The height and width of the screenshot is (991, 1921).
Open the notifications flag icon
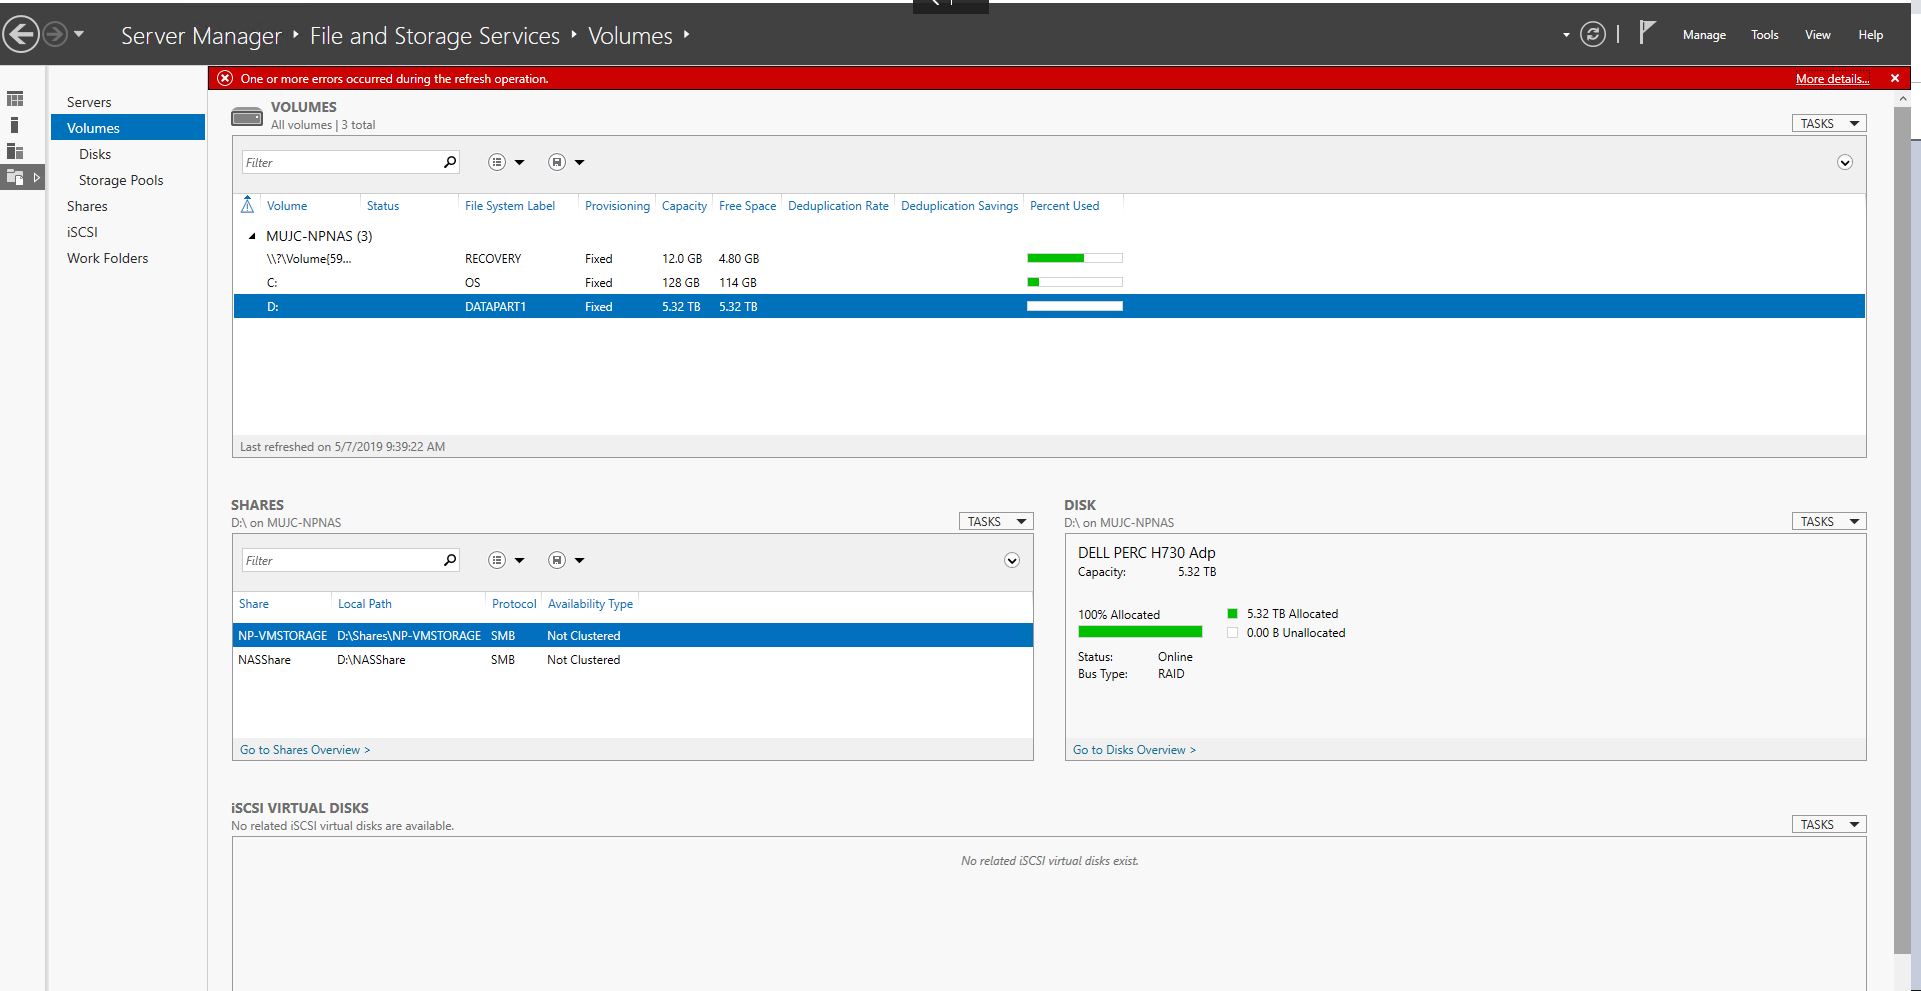point(1646,33)
